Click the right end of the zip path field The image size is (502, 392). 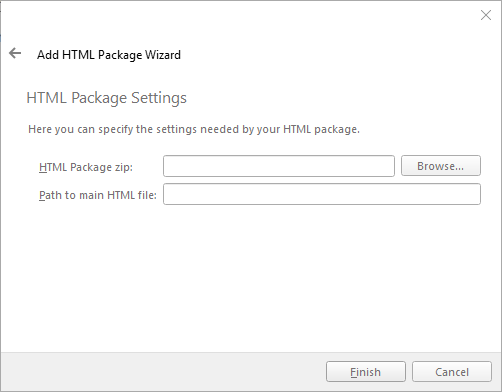387,166
